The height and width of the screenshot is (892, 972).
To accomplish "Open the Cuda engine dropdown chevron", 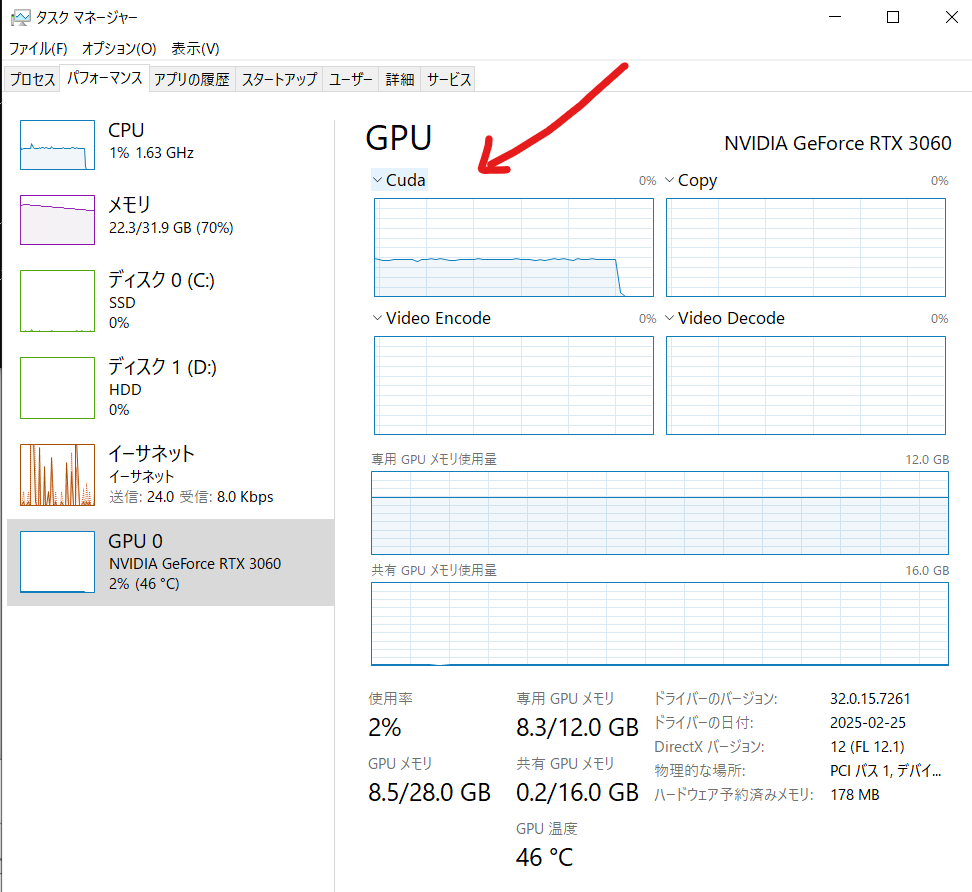I will pos(378,180).
